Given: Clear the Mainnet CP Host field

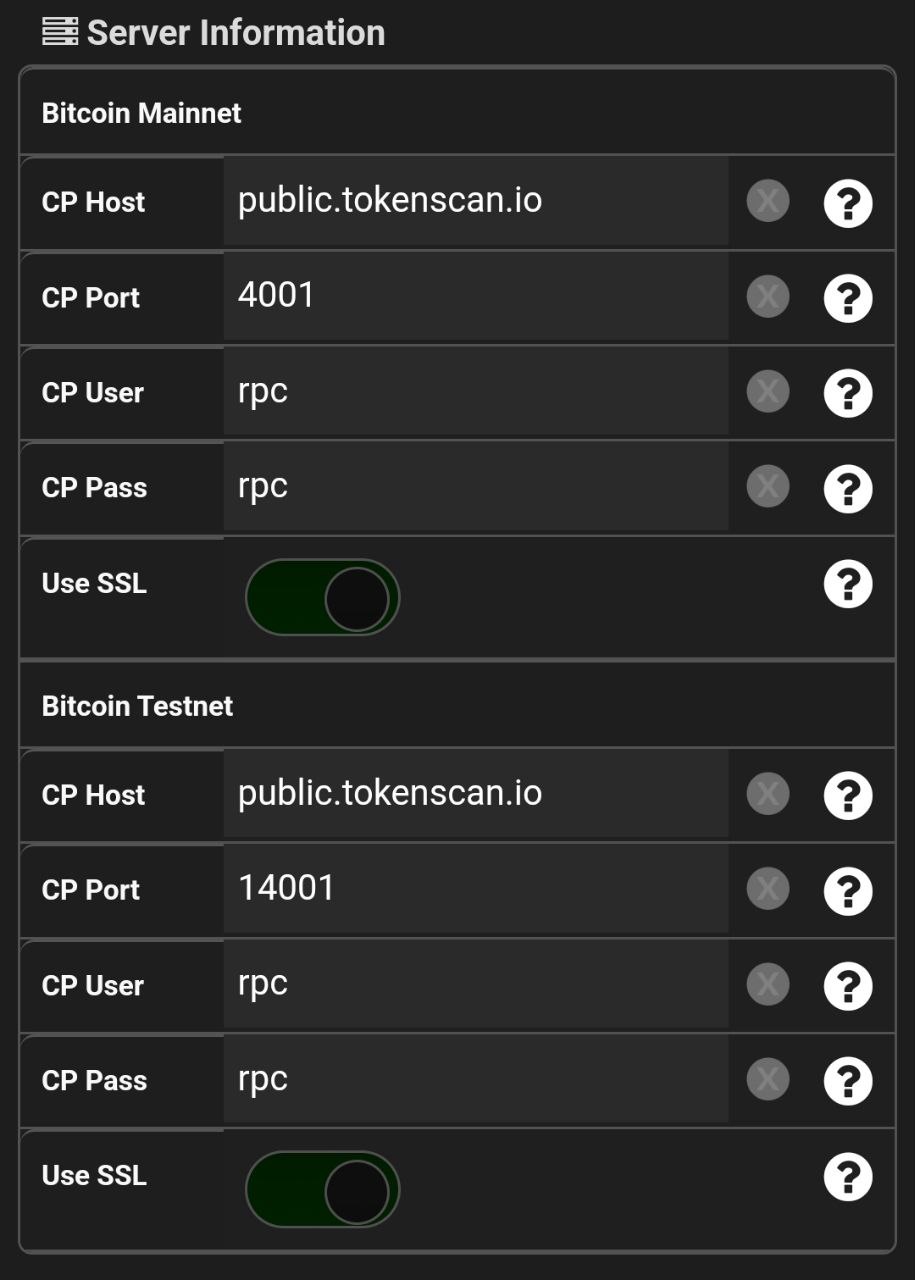Looking at the screenshot, I should tap(768, 202).
